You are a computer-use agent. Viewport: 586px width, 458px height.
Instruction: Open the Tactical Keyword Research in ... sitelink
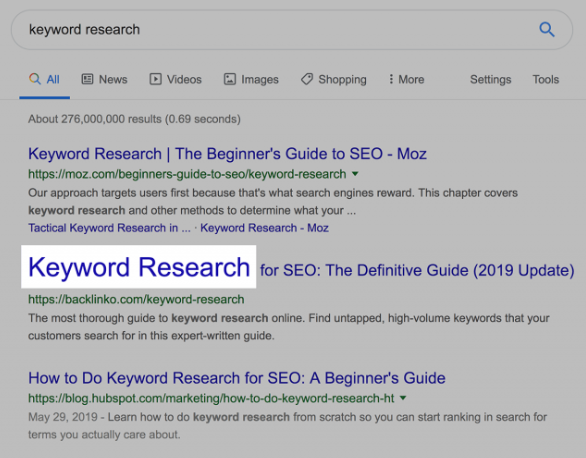[110, 228]
